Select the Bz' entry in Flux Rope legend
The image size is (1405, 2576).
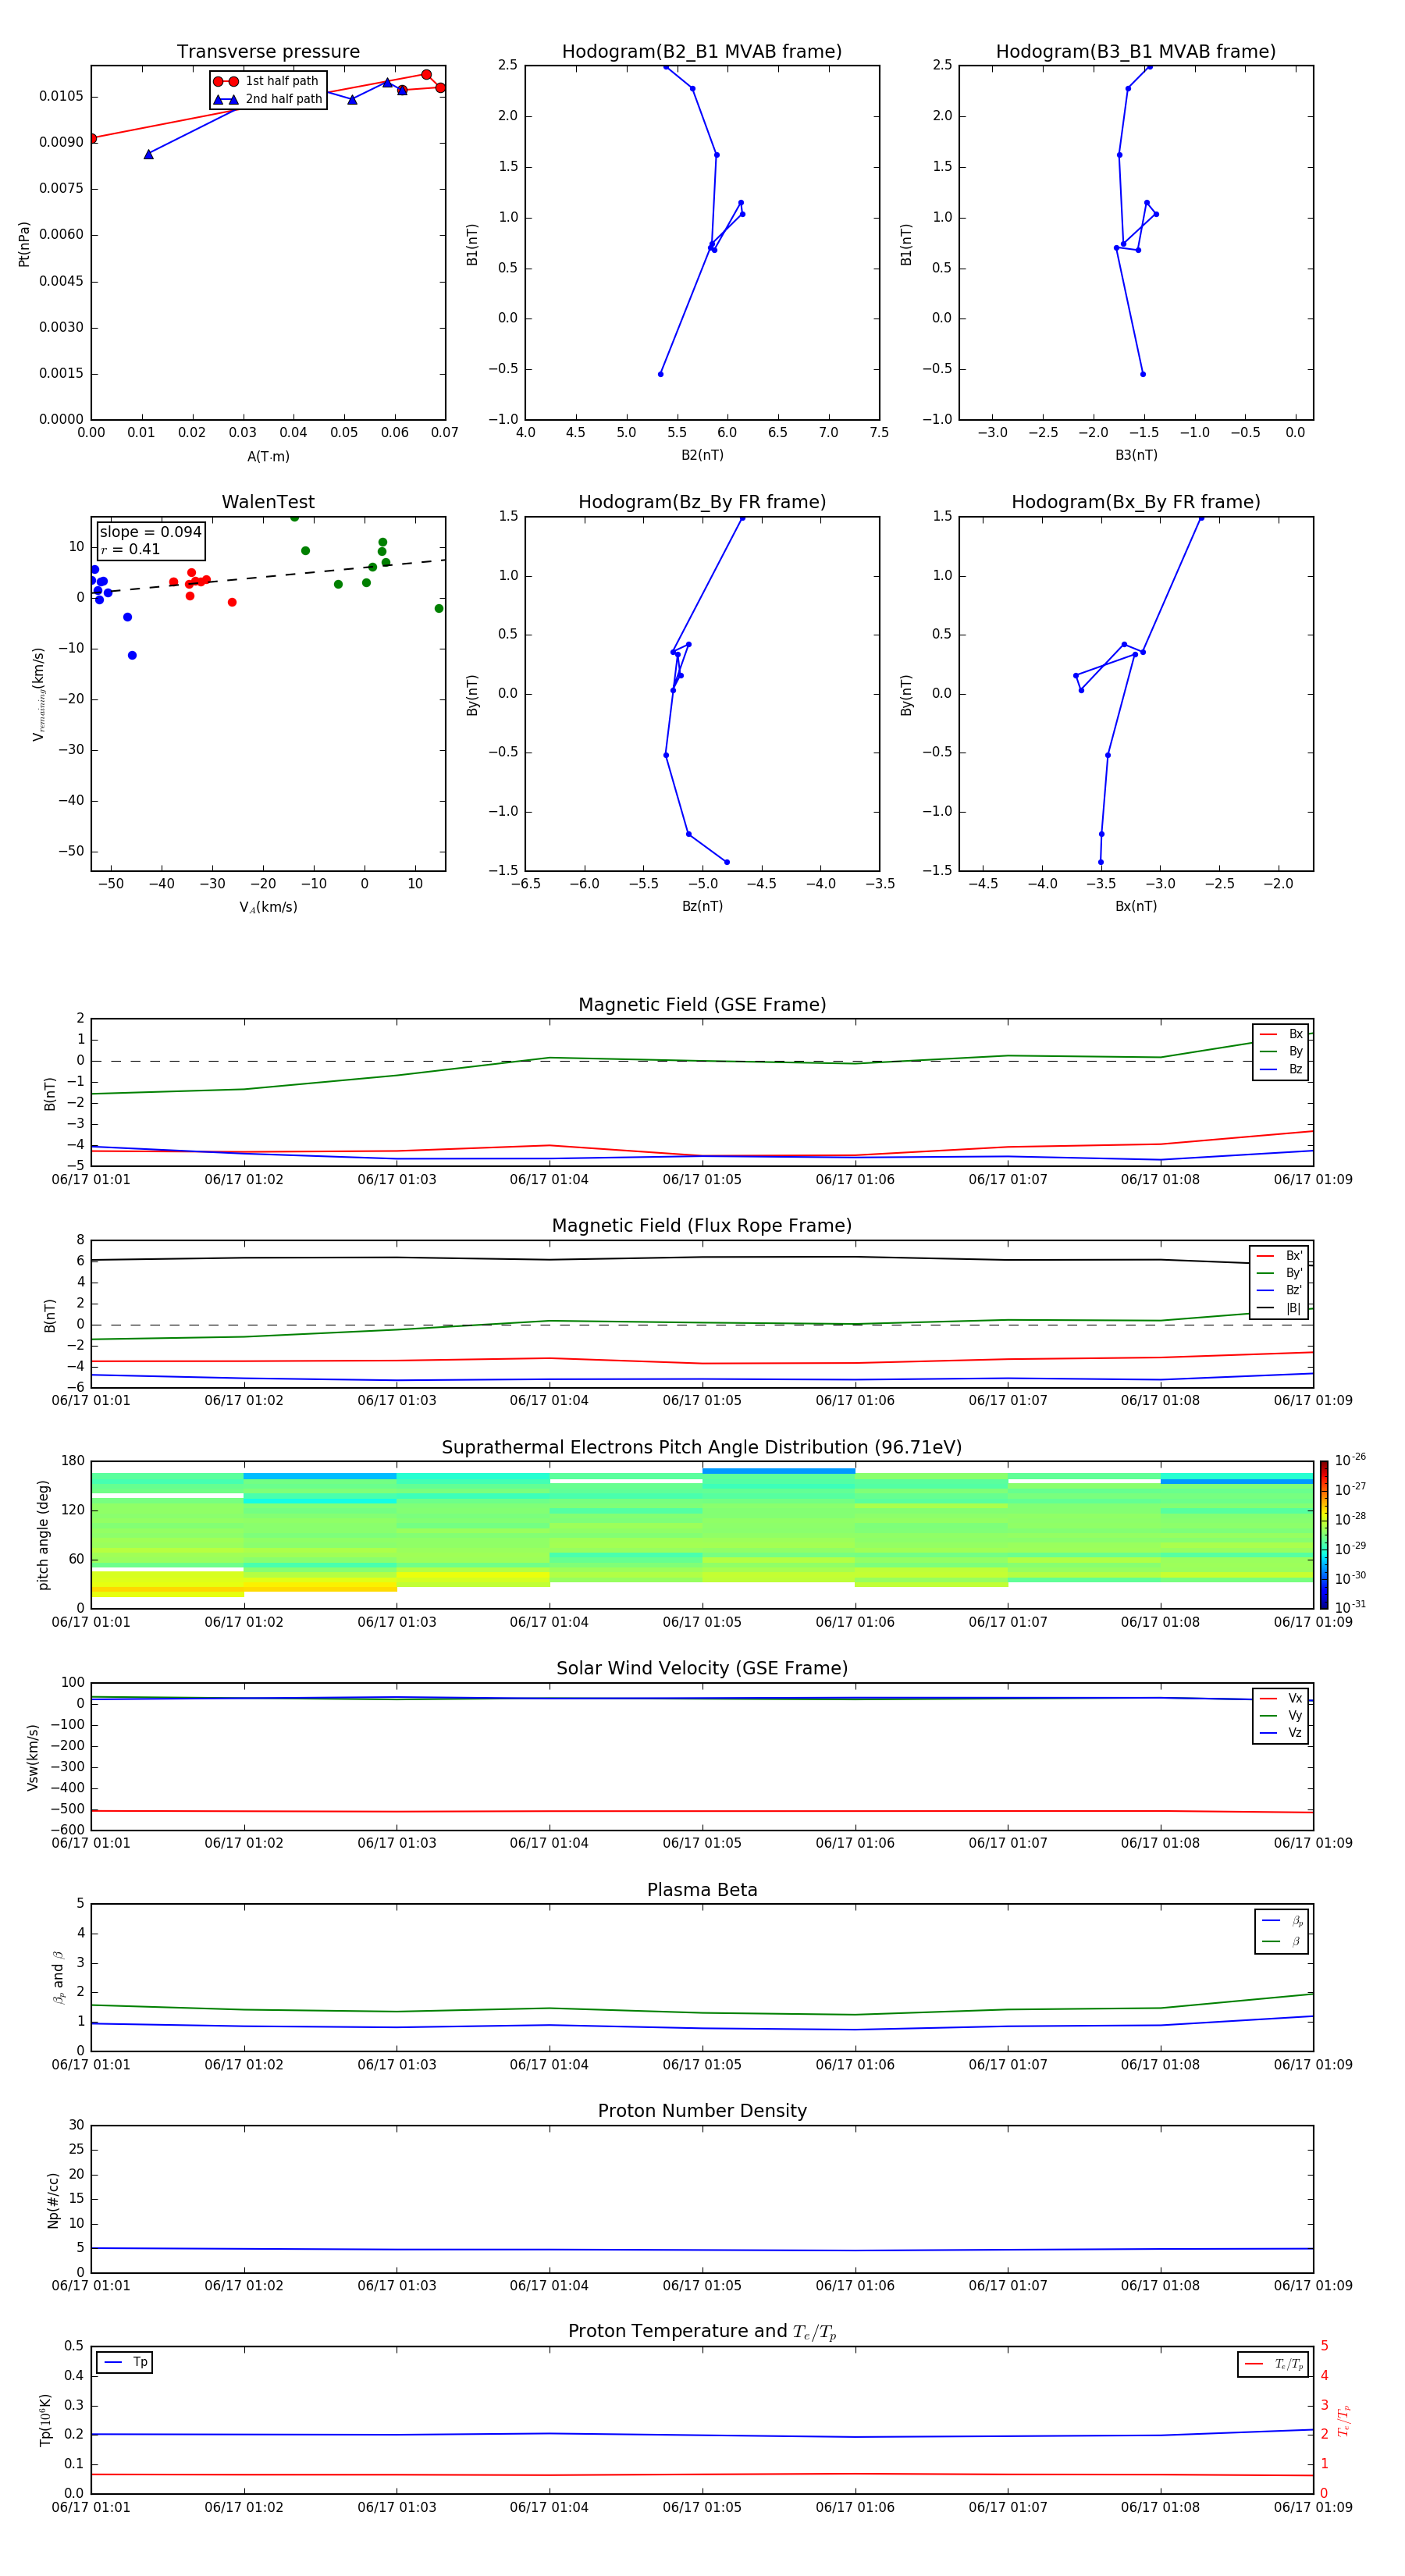(1280, 1290)
